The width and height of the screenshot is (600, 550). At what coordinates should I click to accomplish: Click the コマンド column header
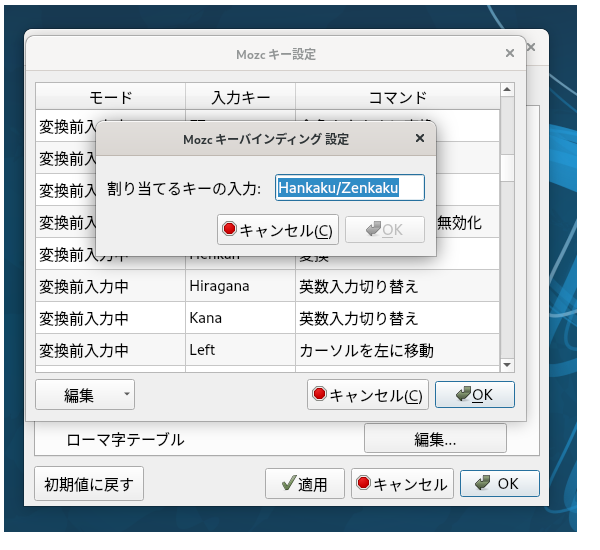[398, 97]
